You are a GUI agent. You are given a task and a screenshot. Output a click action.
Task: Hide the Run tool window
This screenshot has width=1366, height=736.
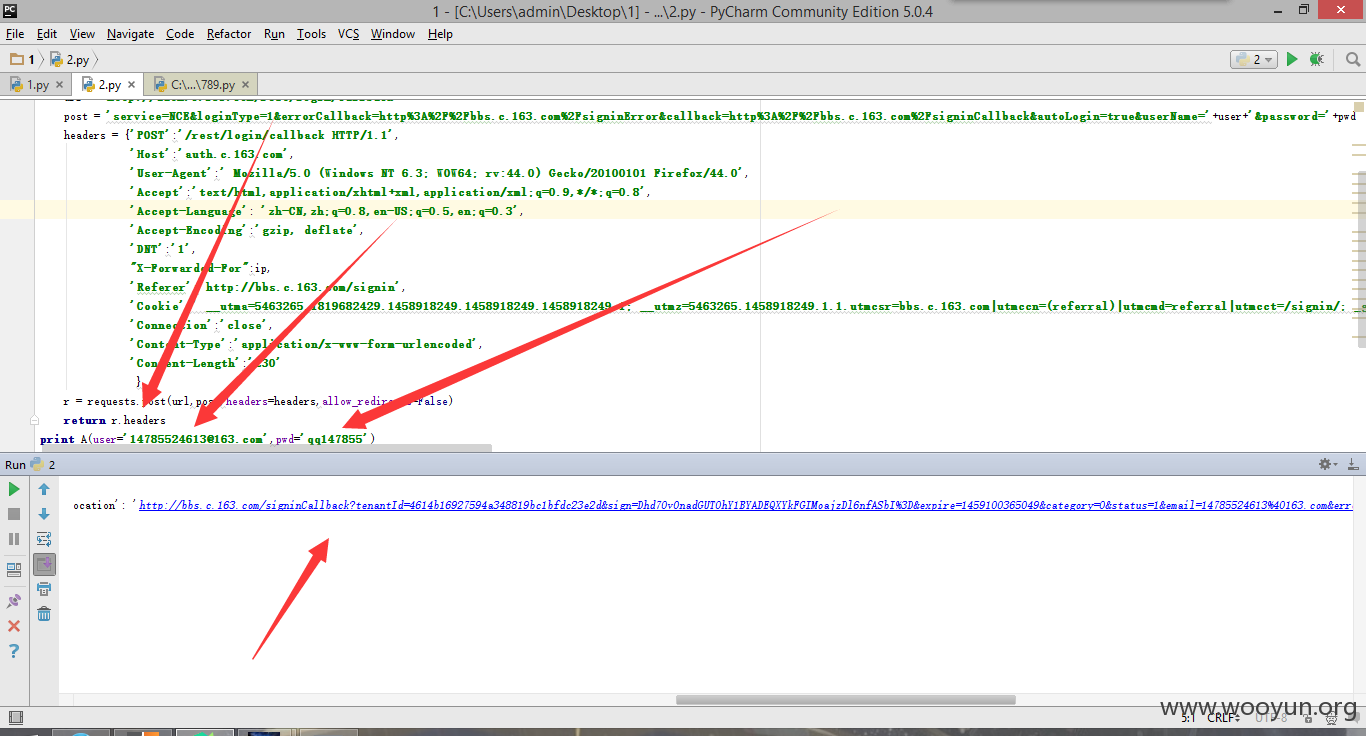[1353, 464]
